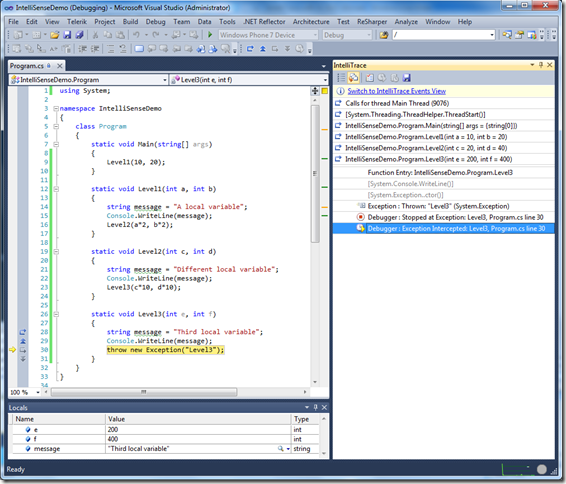Toggle auto-hide pin on Locals panel
The width and height of the screenshot is (566, 484).
(x=315, y=407)
